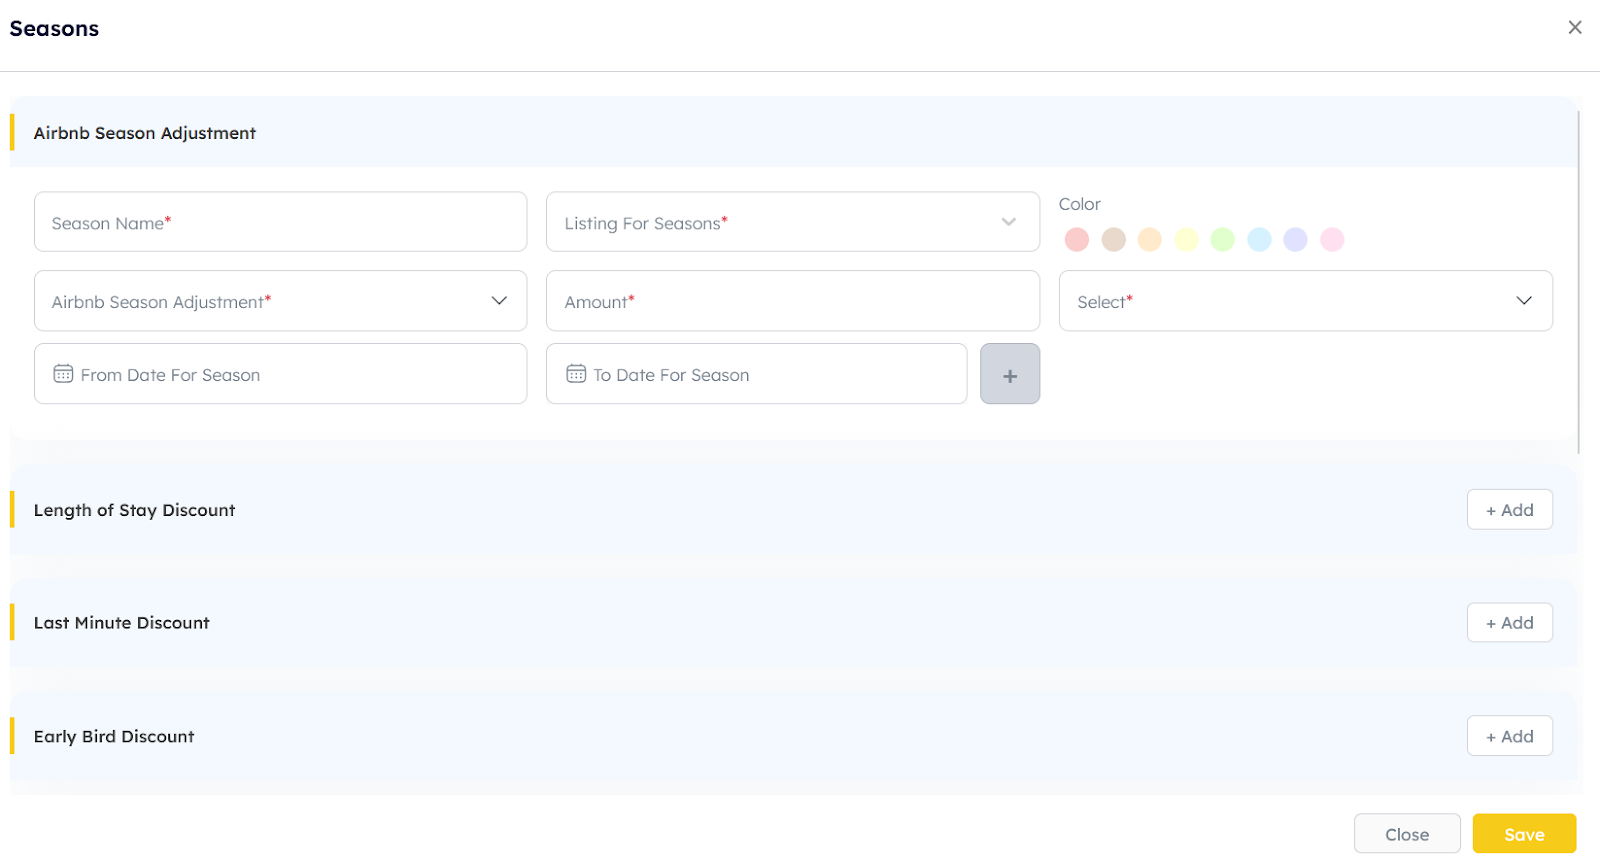Choose the pink color swatch
1600x862 pixels.
click(1332, 239)
